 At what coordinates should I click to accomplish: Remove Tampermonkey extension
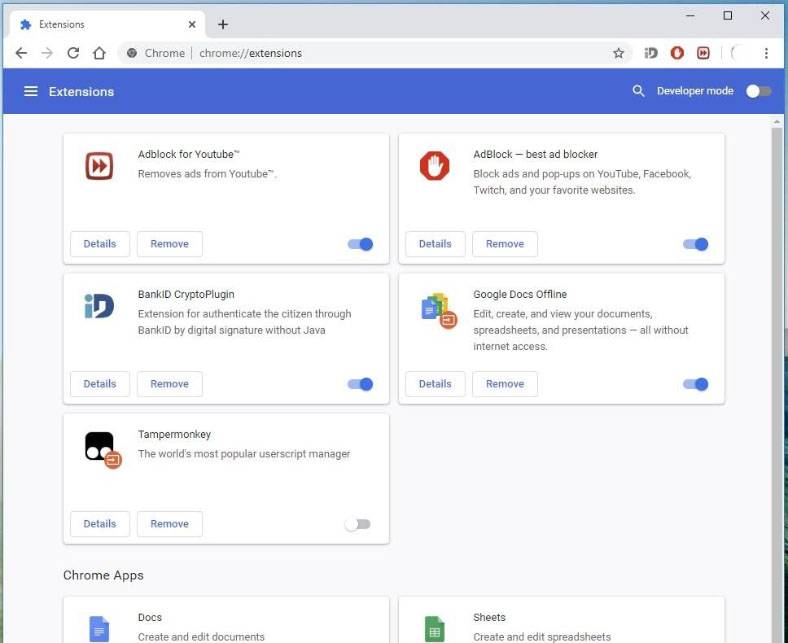coord(170,524)
